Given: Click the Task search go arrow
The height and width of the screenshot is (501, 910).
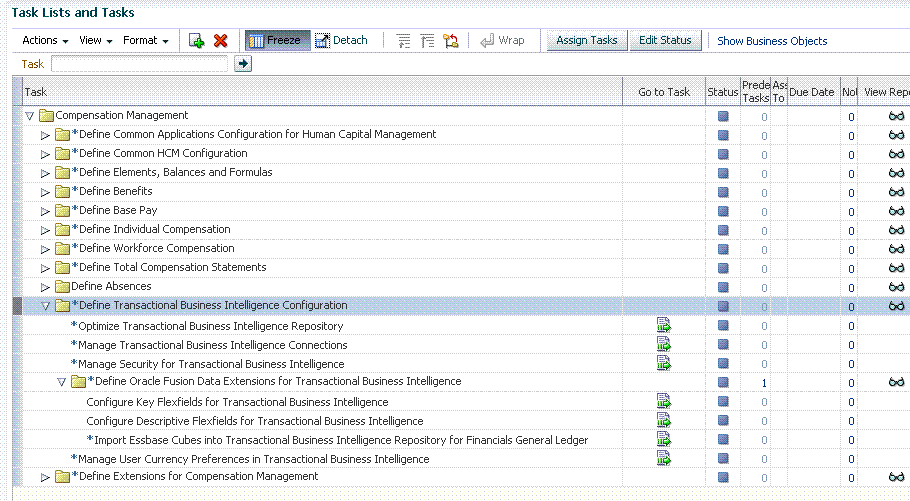Looking at the screenshot, I should (x=243, y=64).
